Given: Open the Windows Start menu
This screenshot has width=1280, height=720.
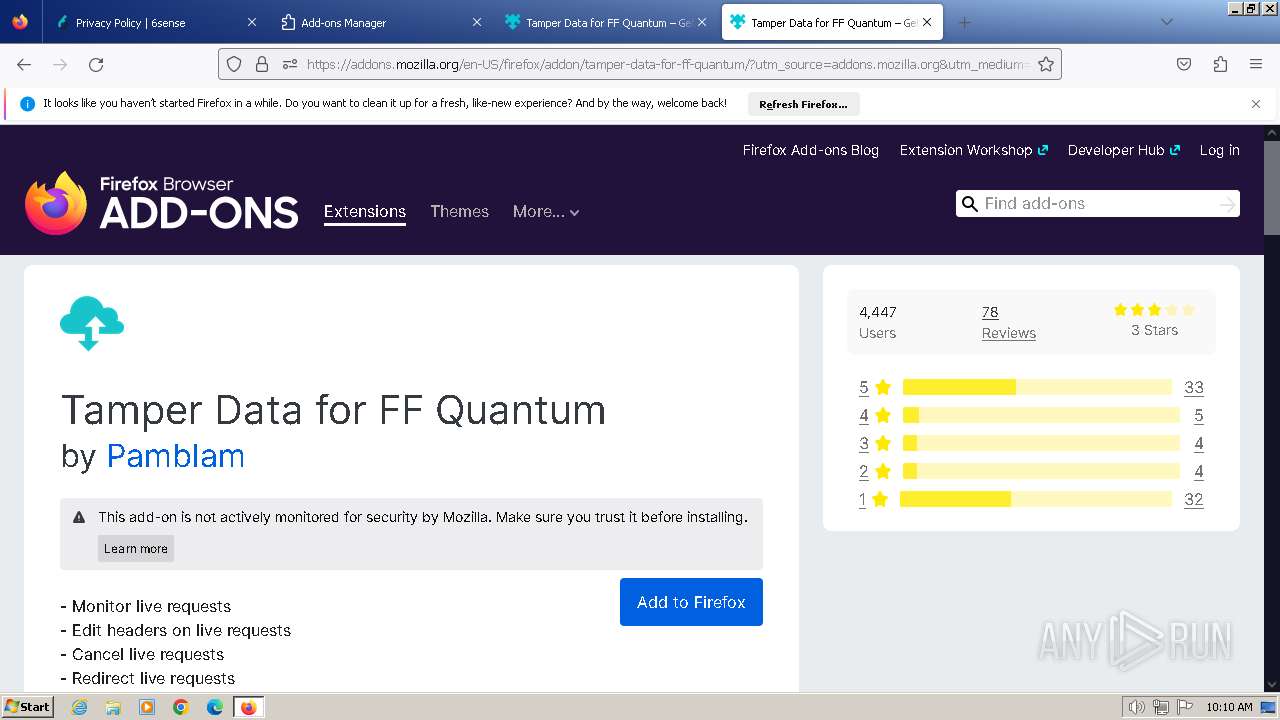Looking at the screenshot, I should coord(27,707).
